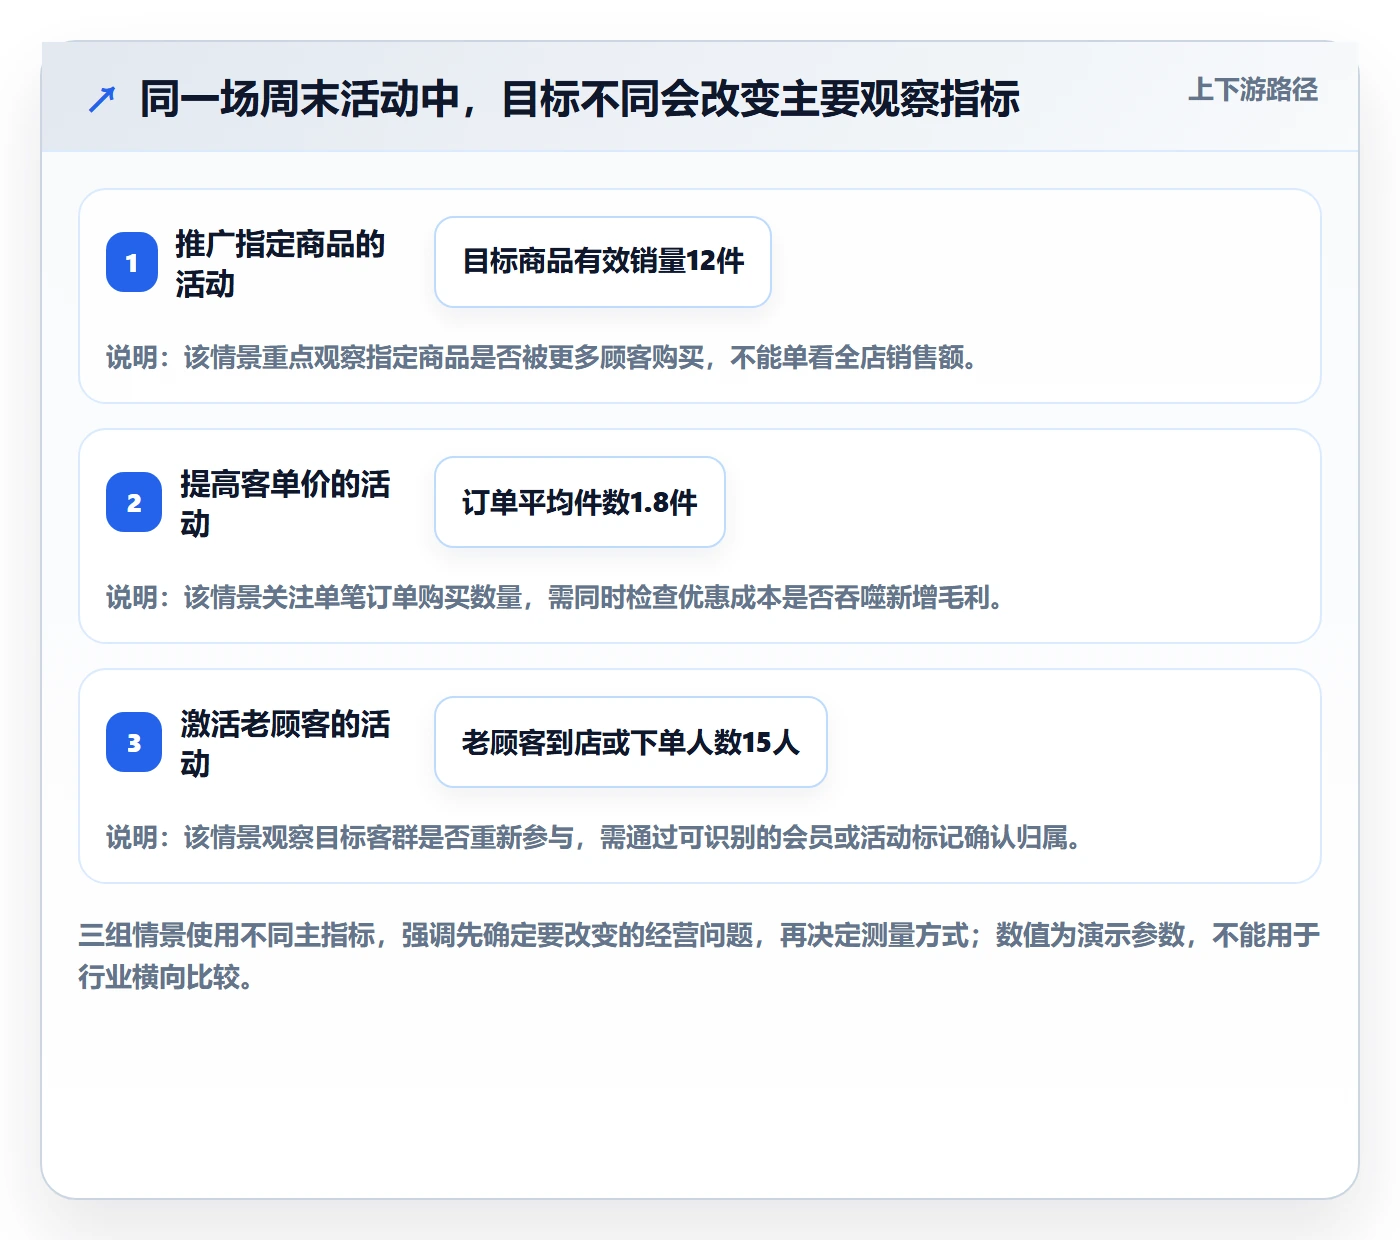
Task: Click the number 1 badge
Action: point(132,262)
